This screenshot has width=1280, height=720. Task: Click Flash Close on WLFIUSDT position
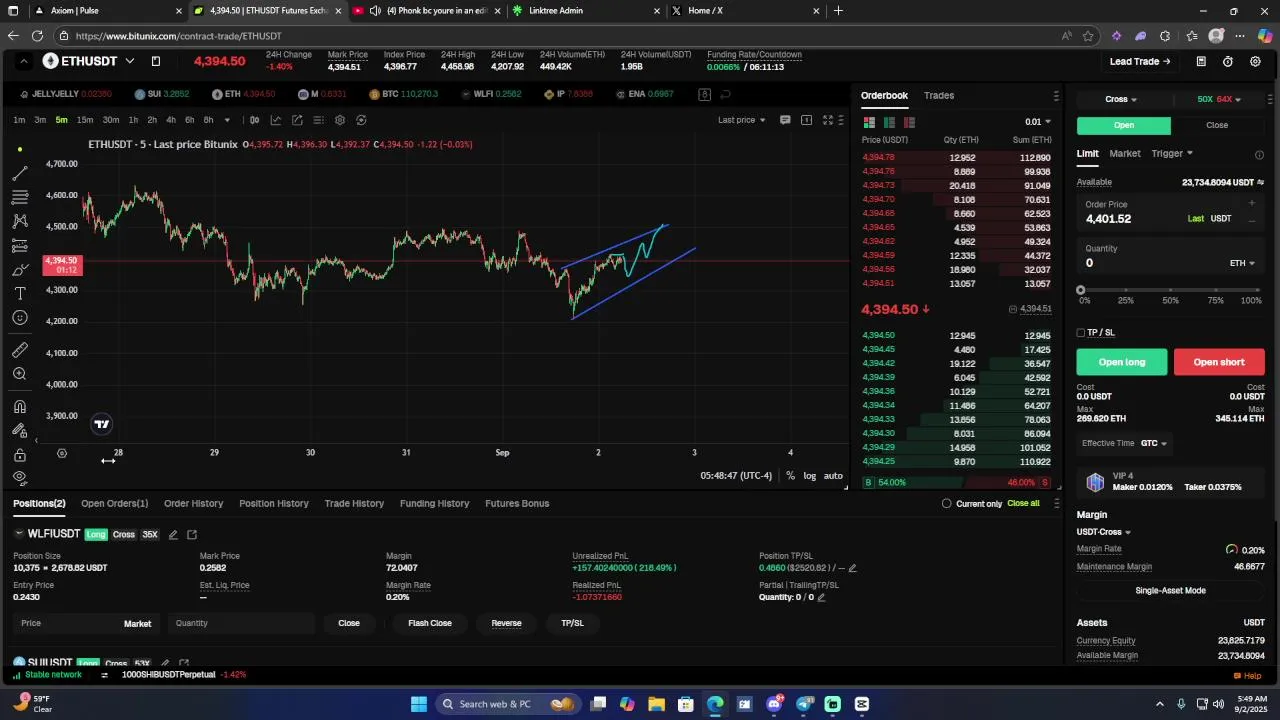[430, 623]
